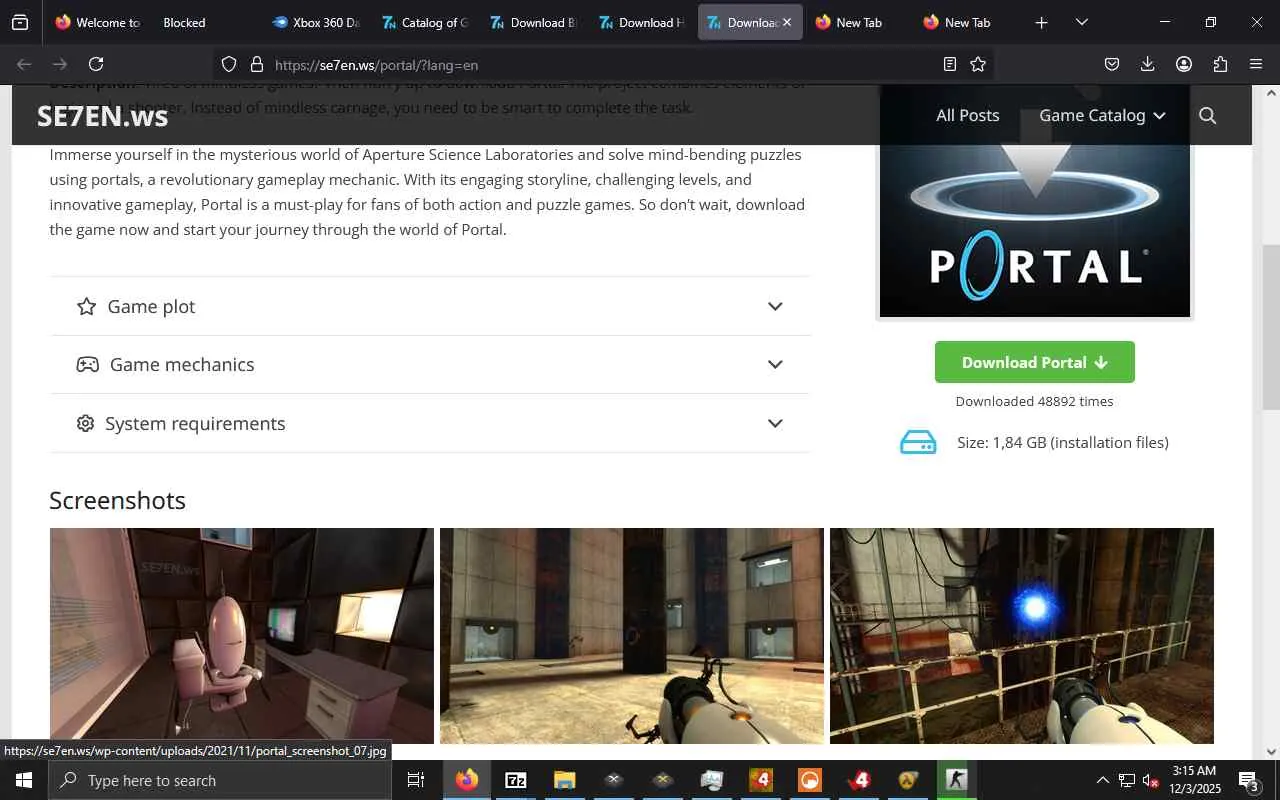Go to the SE7EN.ws home logo
The height and width of the screenshot is (800, 1280).
pos(102,116)
